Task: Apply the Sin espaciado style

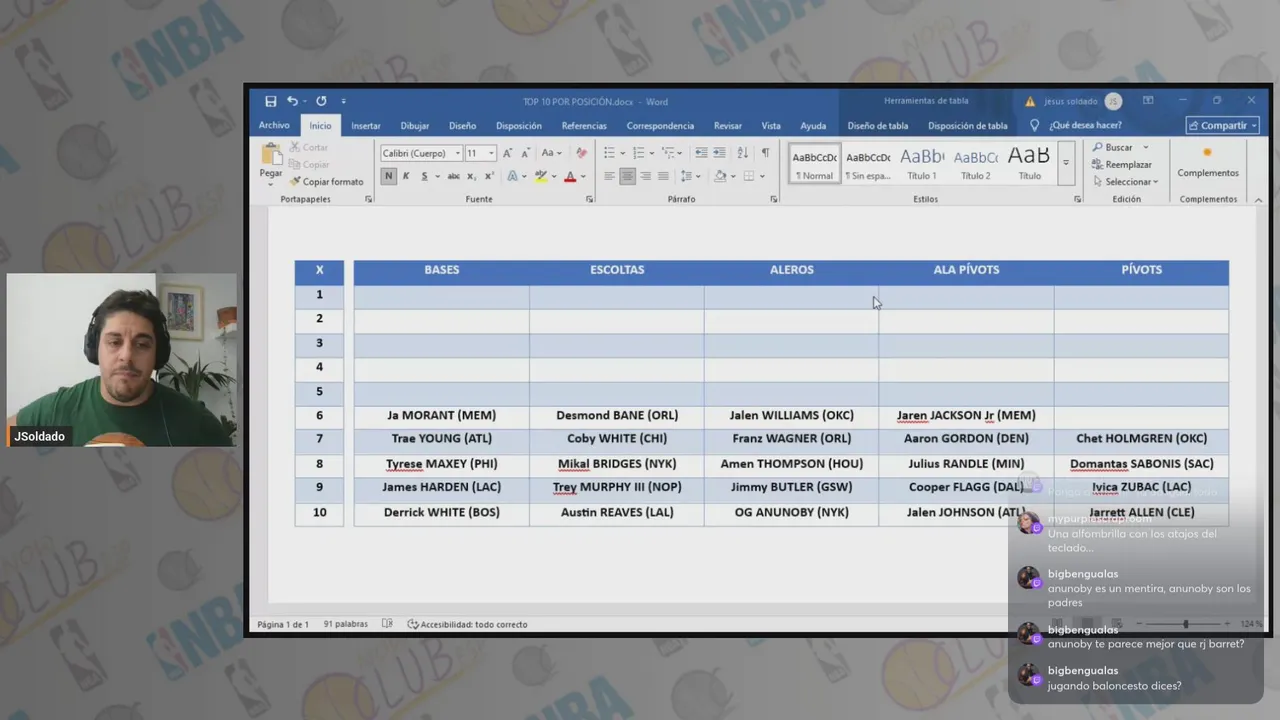Action: tap(868, 164)
